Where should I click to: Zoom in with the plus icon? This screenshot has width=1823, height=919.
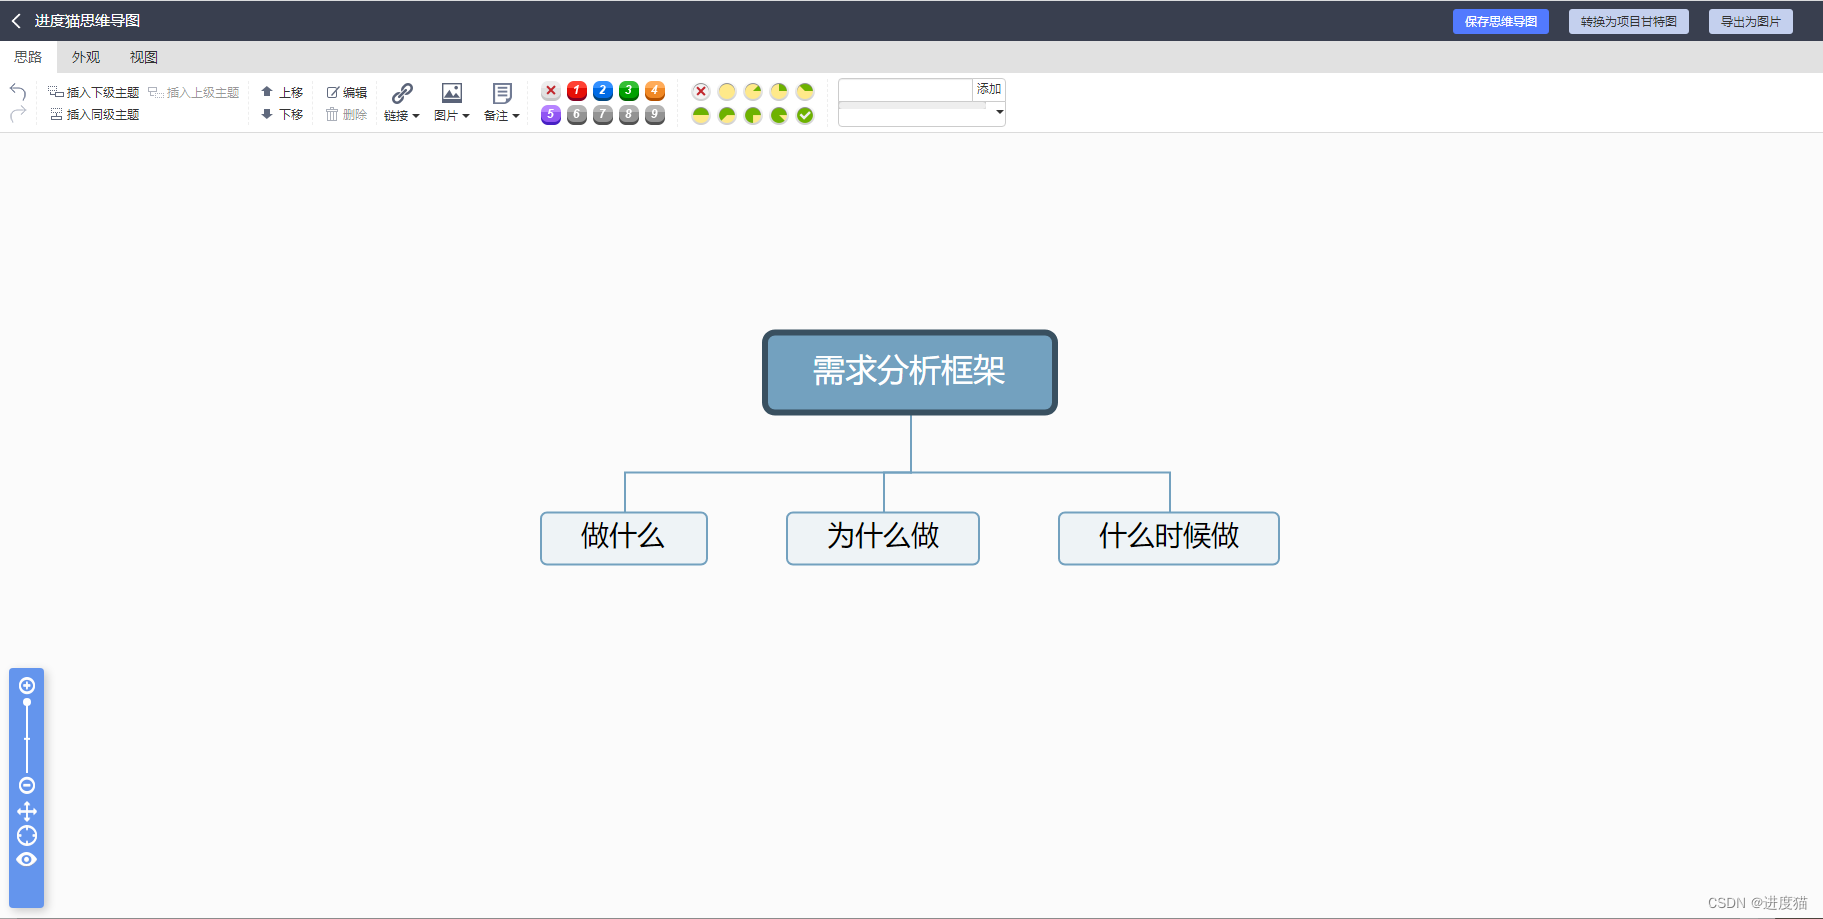tap(27, 685)
